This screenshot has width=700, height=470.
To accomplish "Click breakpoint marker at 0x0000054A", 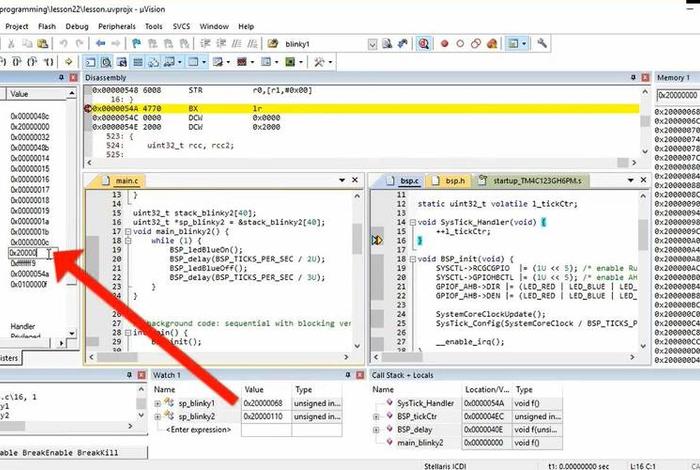I will [x=88, y=108].
